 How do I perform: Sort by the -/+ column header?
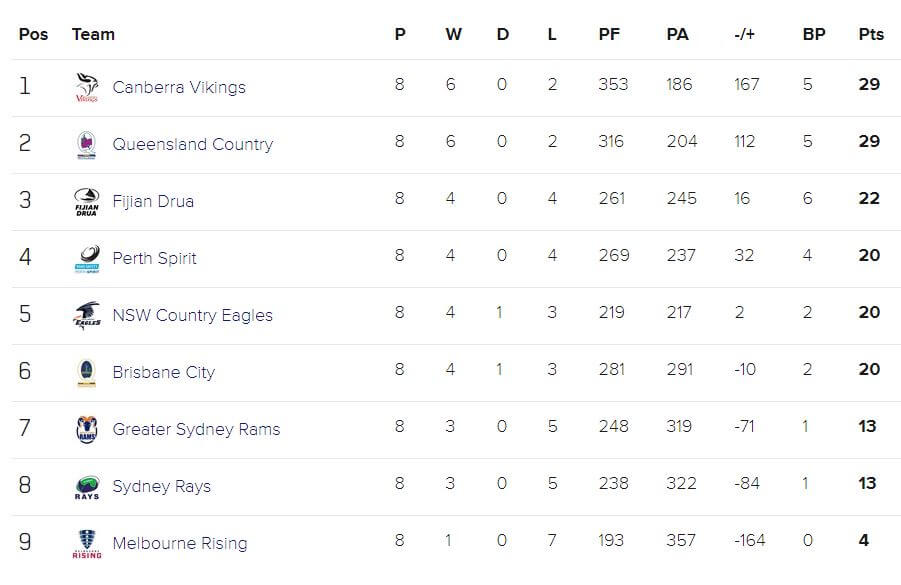click(744, 34)
